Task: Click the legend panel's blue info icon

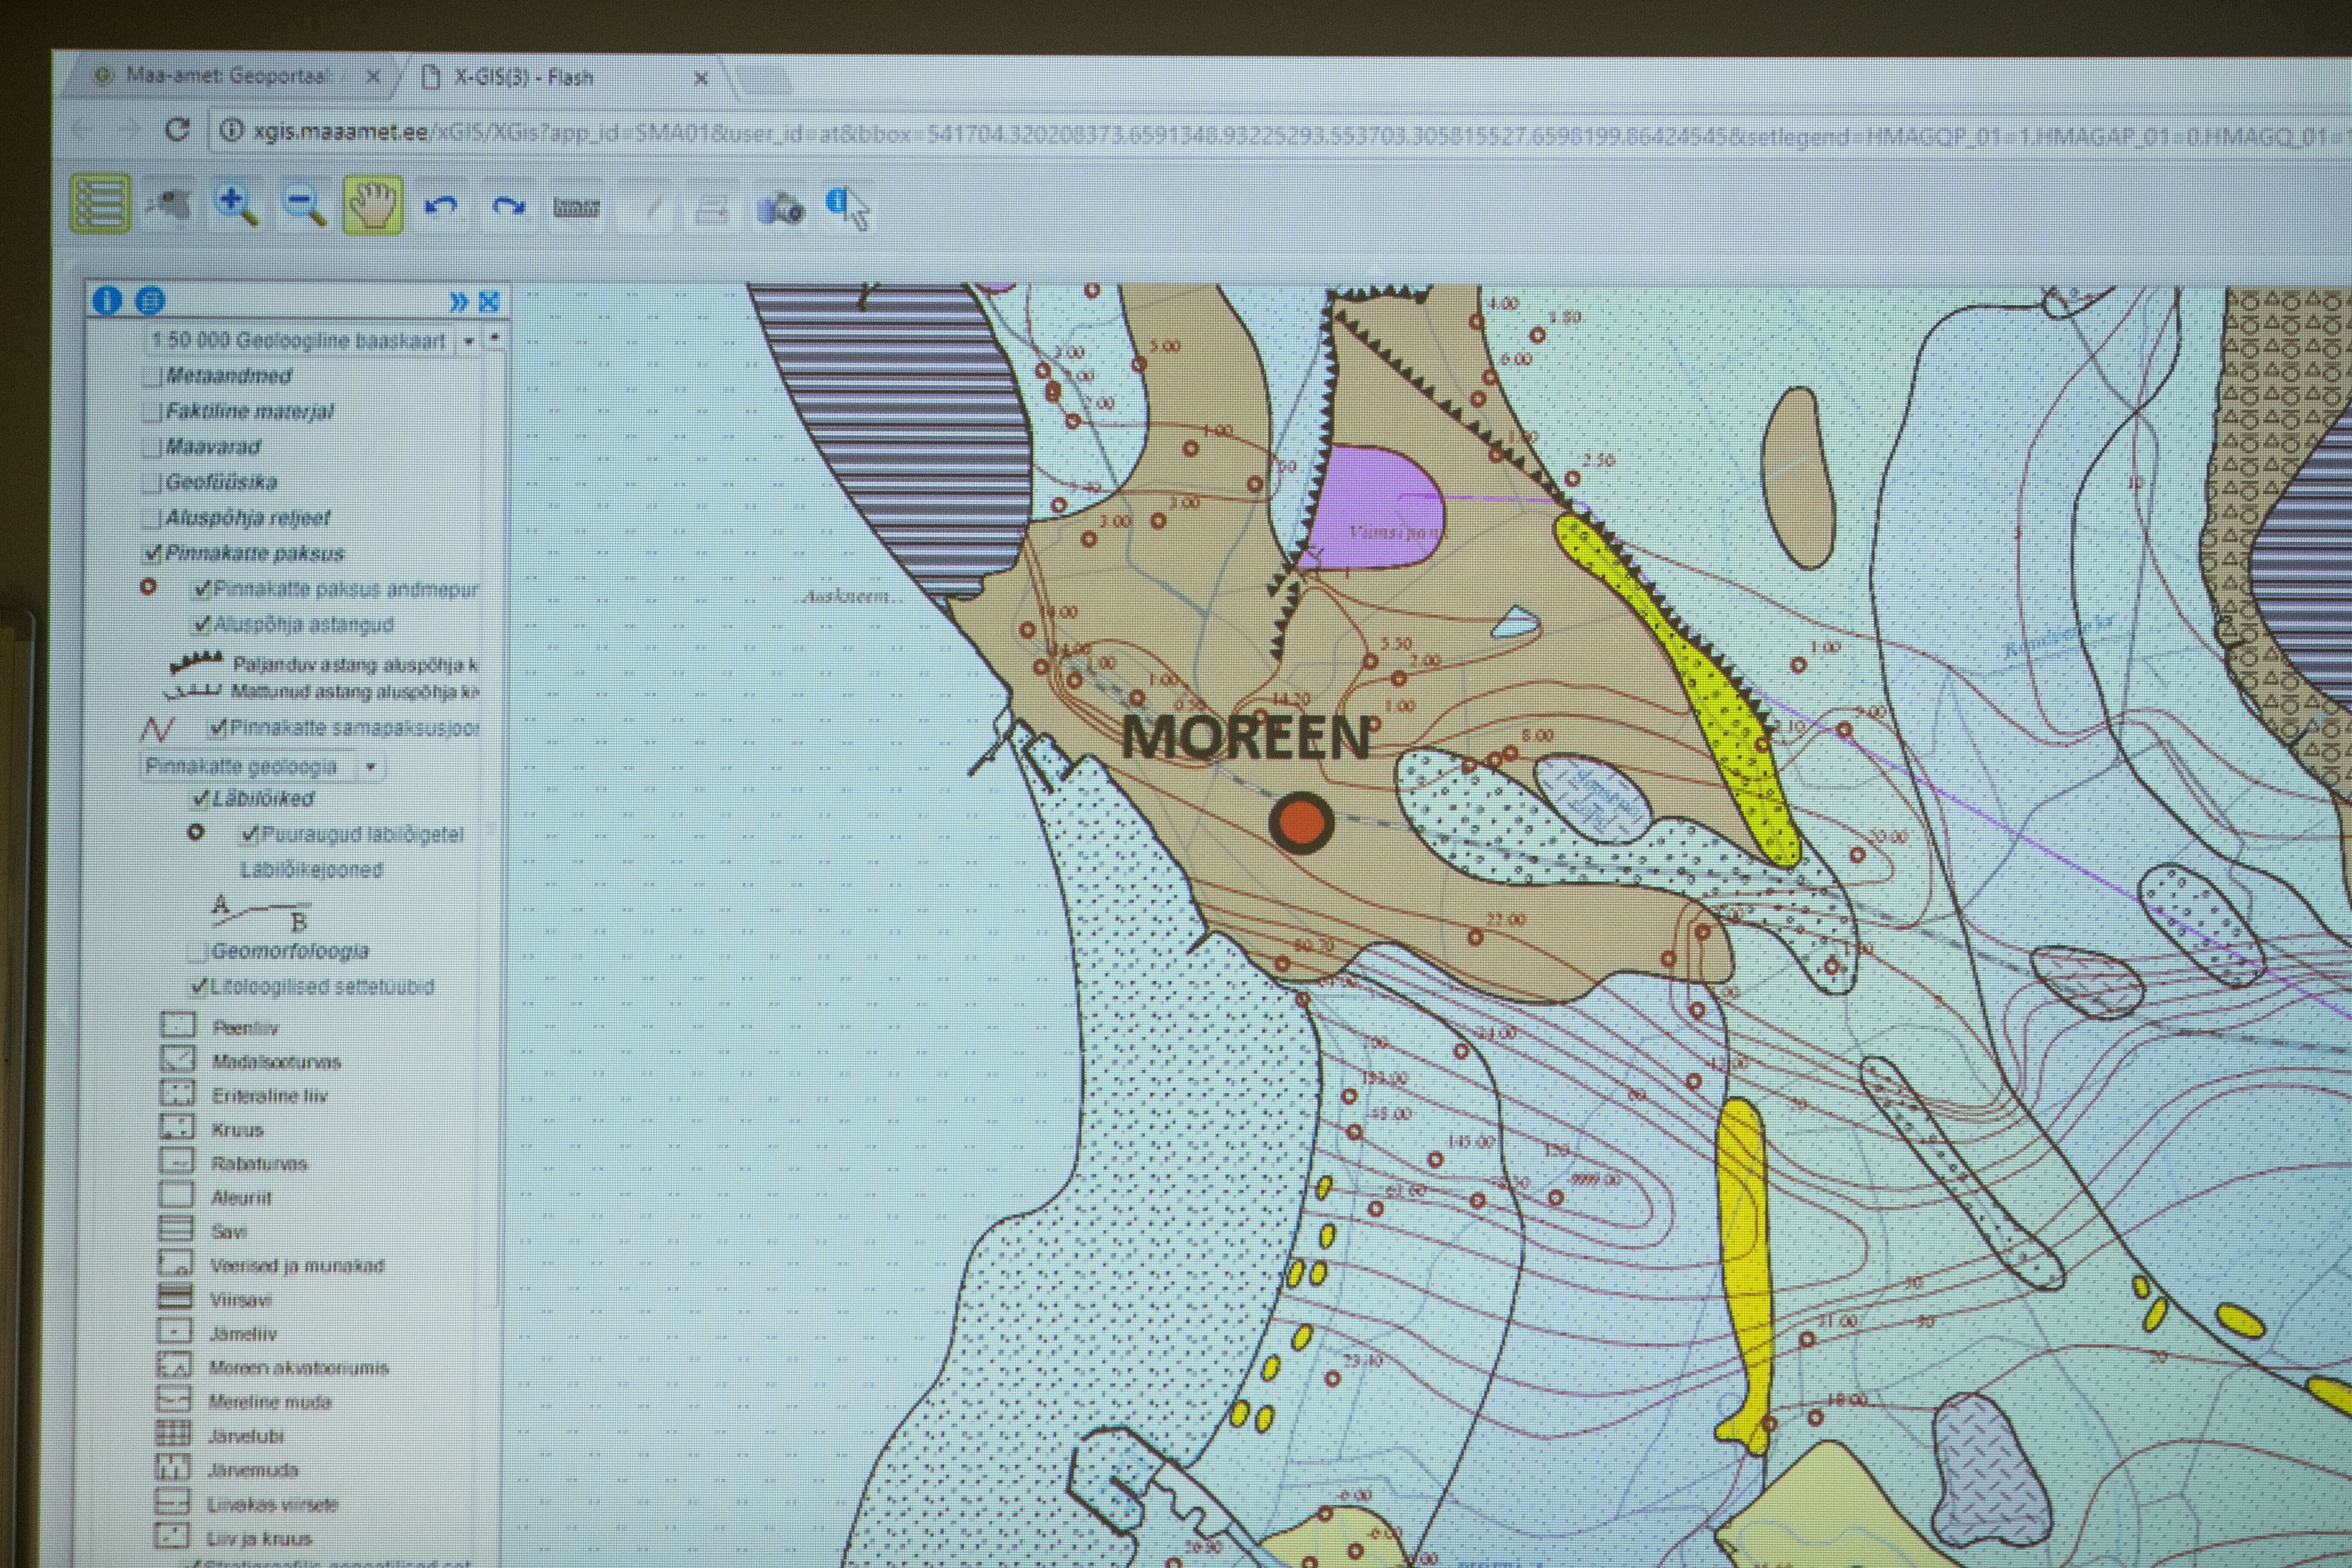Action: point(107,300)
